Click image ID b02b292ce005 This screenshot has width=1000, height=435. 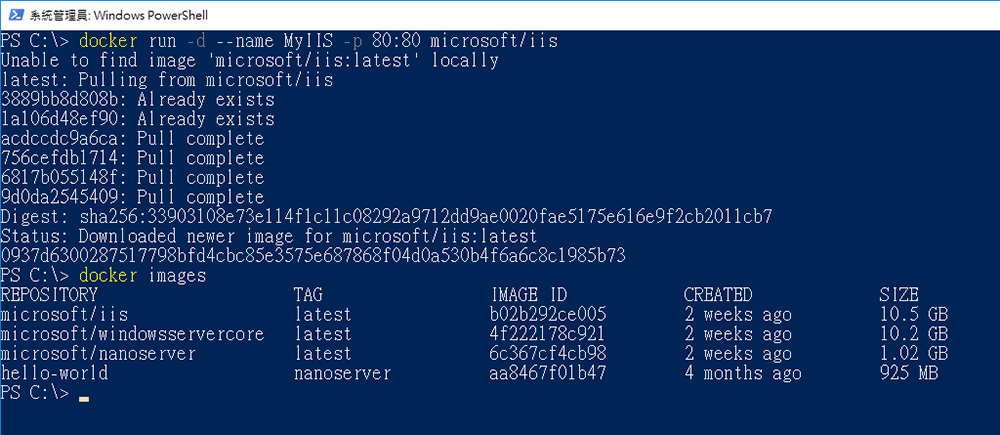pos(548,314)
